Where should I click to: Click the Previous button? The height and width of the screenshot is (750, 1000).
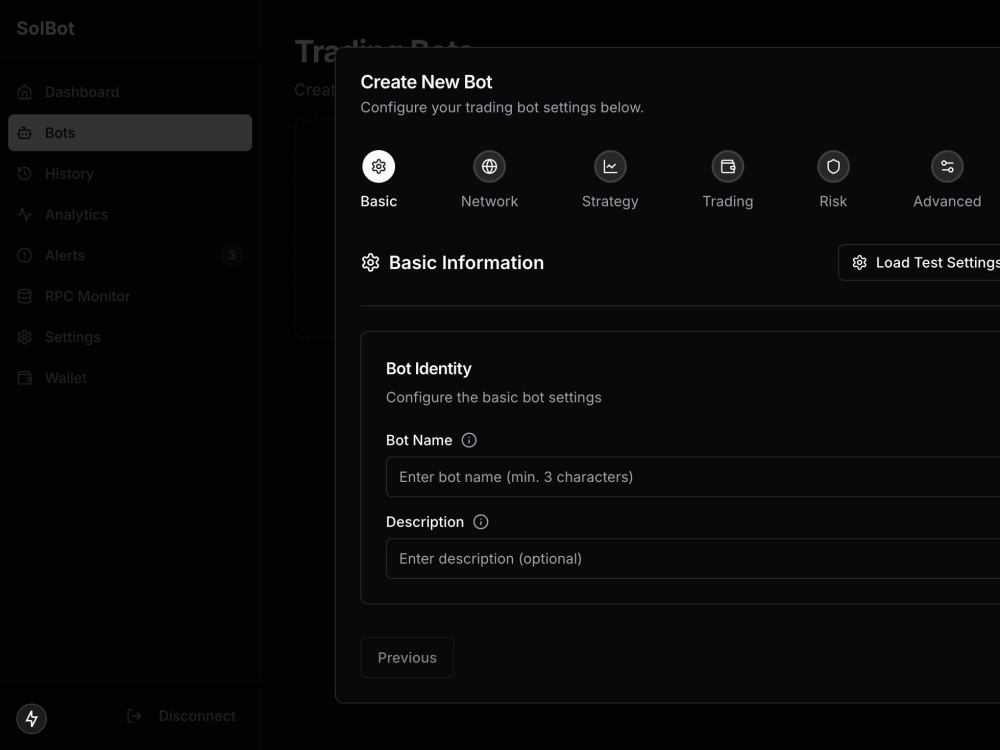click(407, 658)
